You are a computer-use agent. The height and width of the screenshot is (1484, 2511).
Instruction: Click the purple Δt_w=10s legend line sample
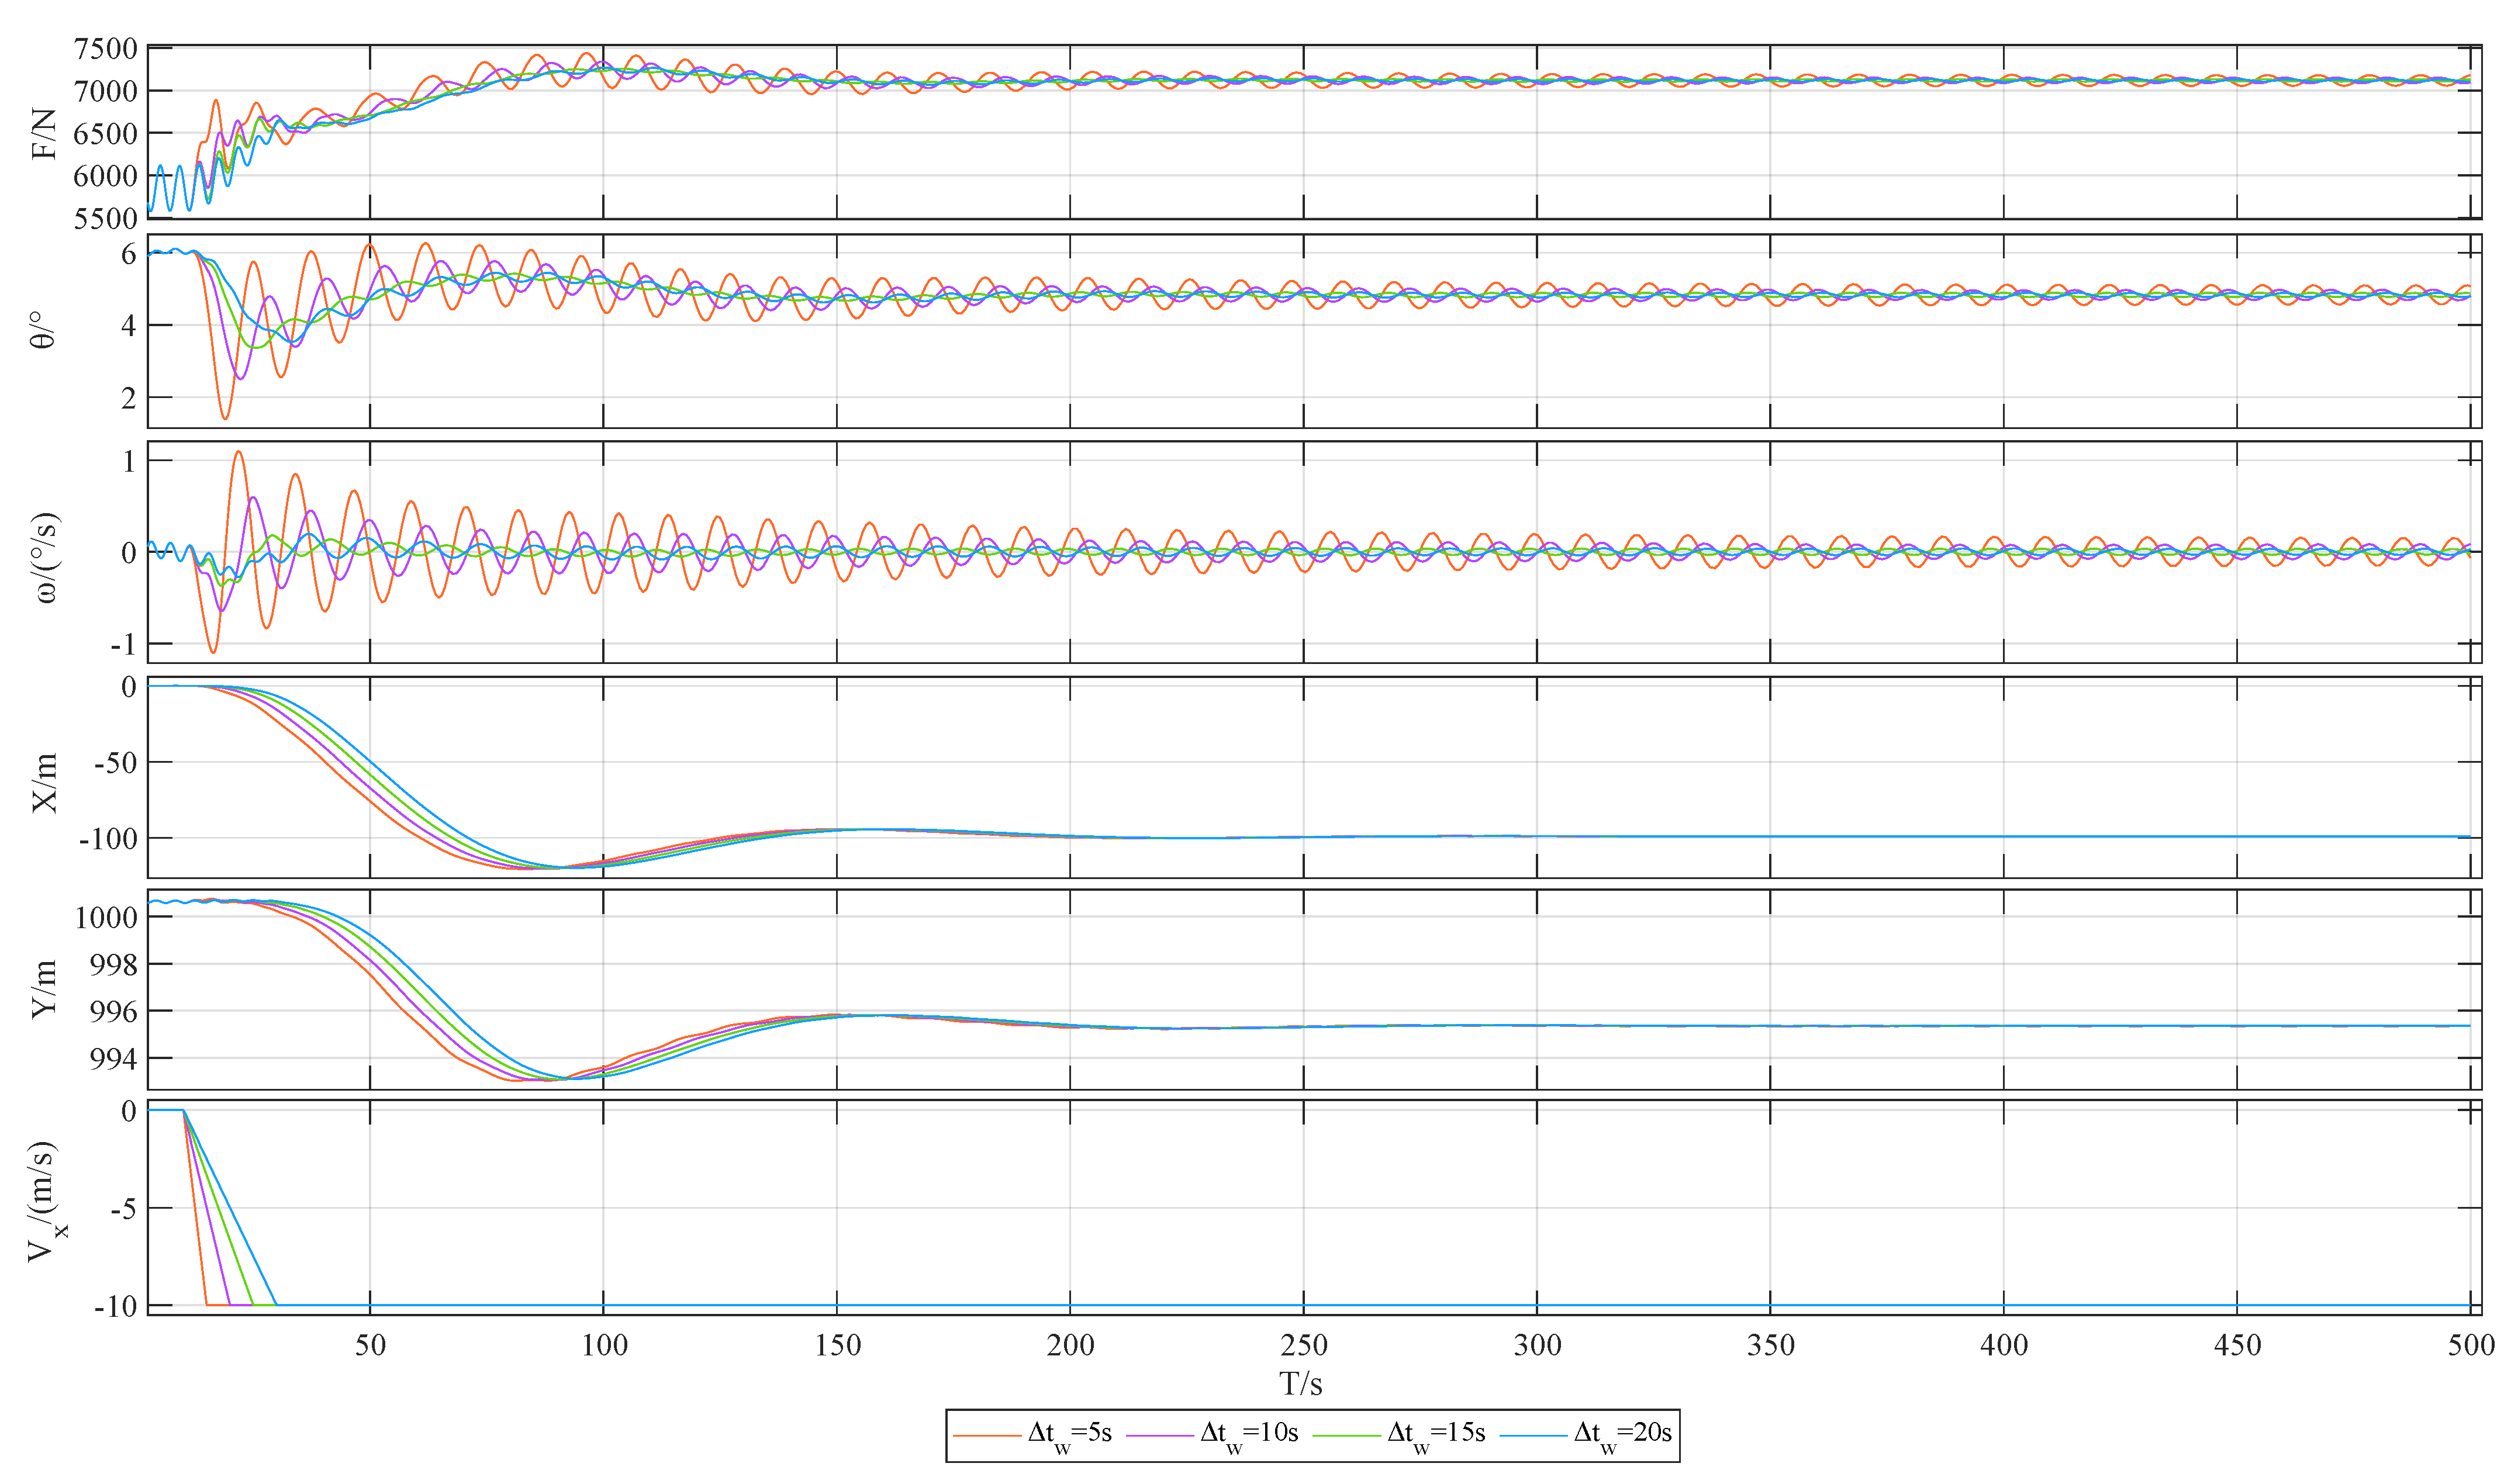click(1160, 1436)
